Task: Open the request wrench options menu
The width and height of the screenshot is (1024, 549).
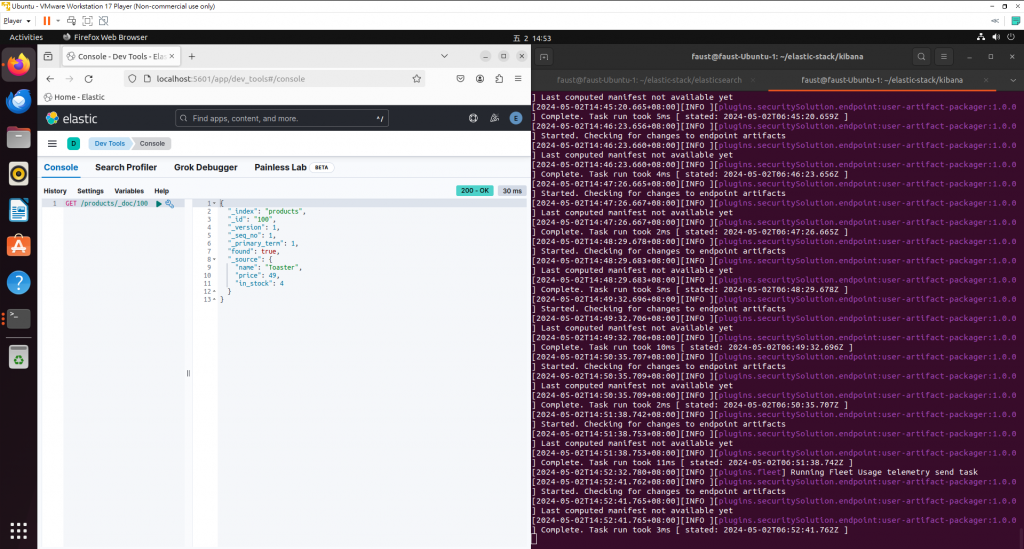Action: click(170, 204)
